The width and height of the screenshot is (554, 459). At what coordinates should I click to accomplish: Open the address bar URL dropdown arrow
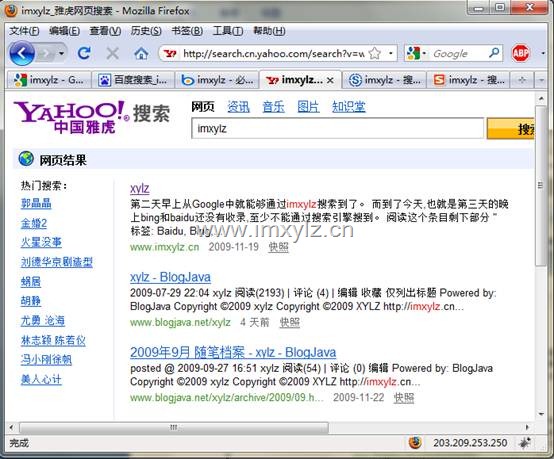click(x=390, y=53)
